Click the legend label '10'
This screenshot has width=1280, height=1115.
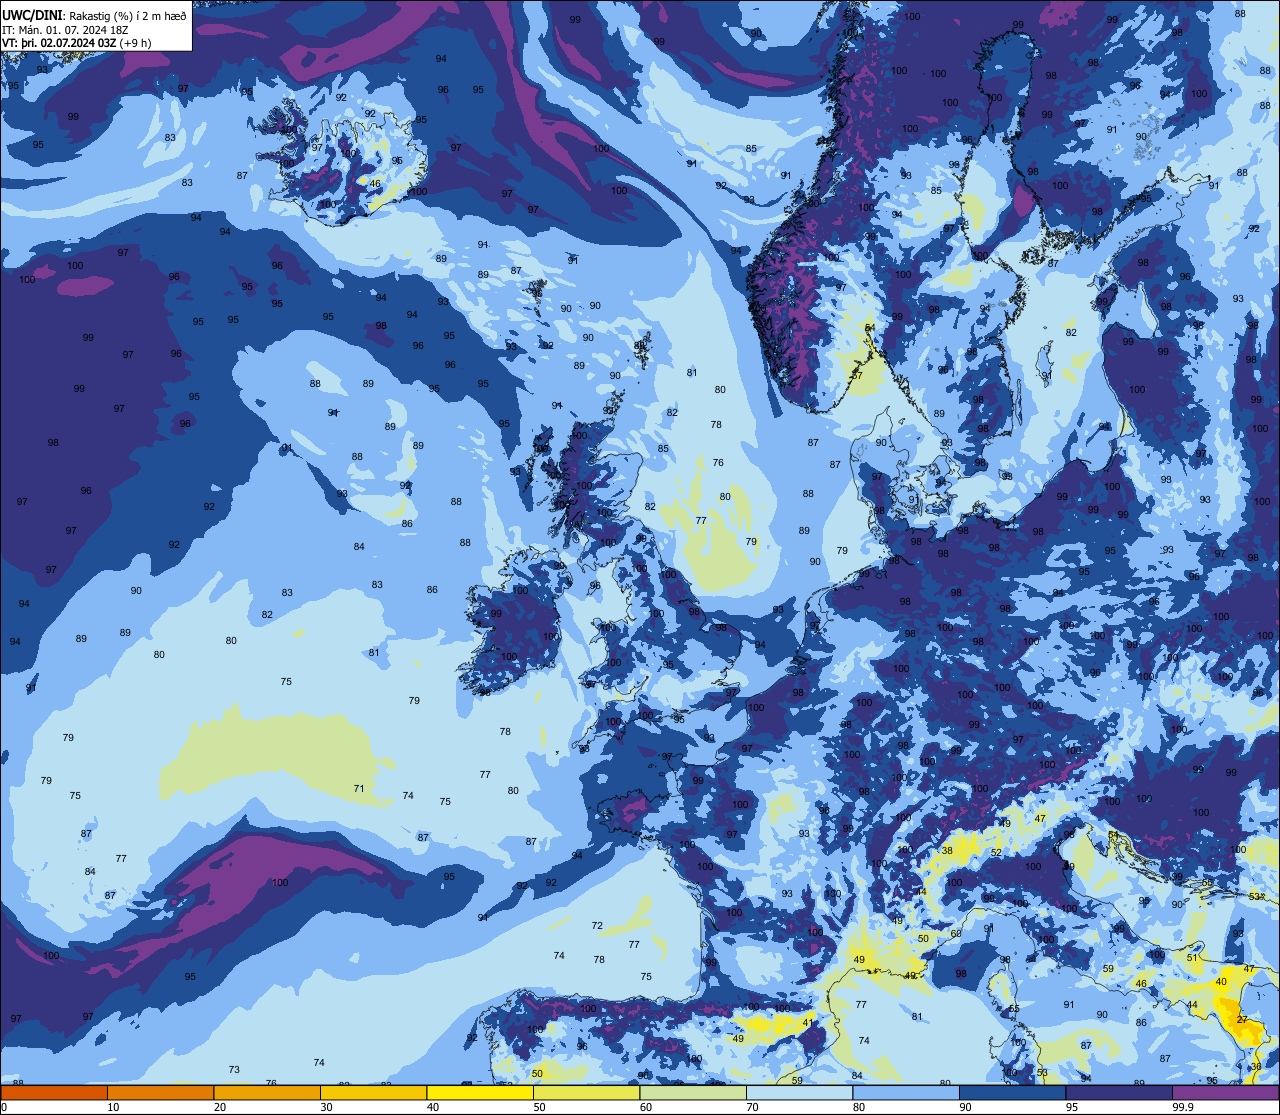pos(114,1107)
